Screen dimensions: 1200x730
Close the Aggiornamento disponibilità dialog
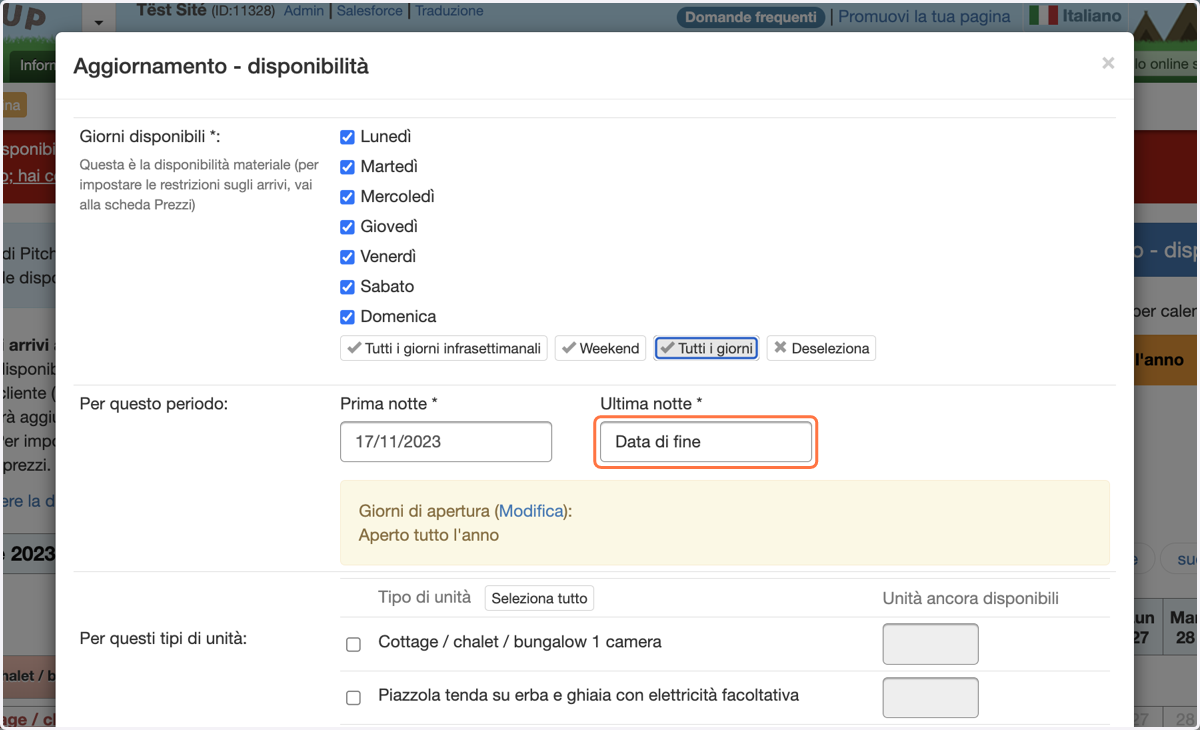click(1108, 63)
